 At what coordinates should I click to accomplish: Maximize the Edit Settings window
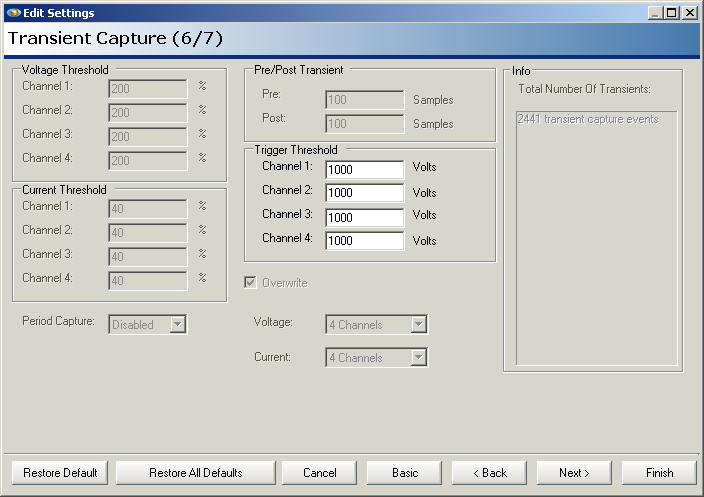(672, 13)
